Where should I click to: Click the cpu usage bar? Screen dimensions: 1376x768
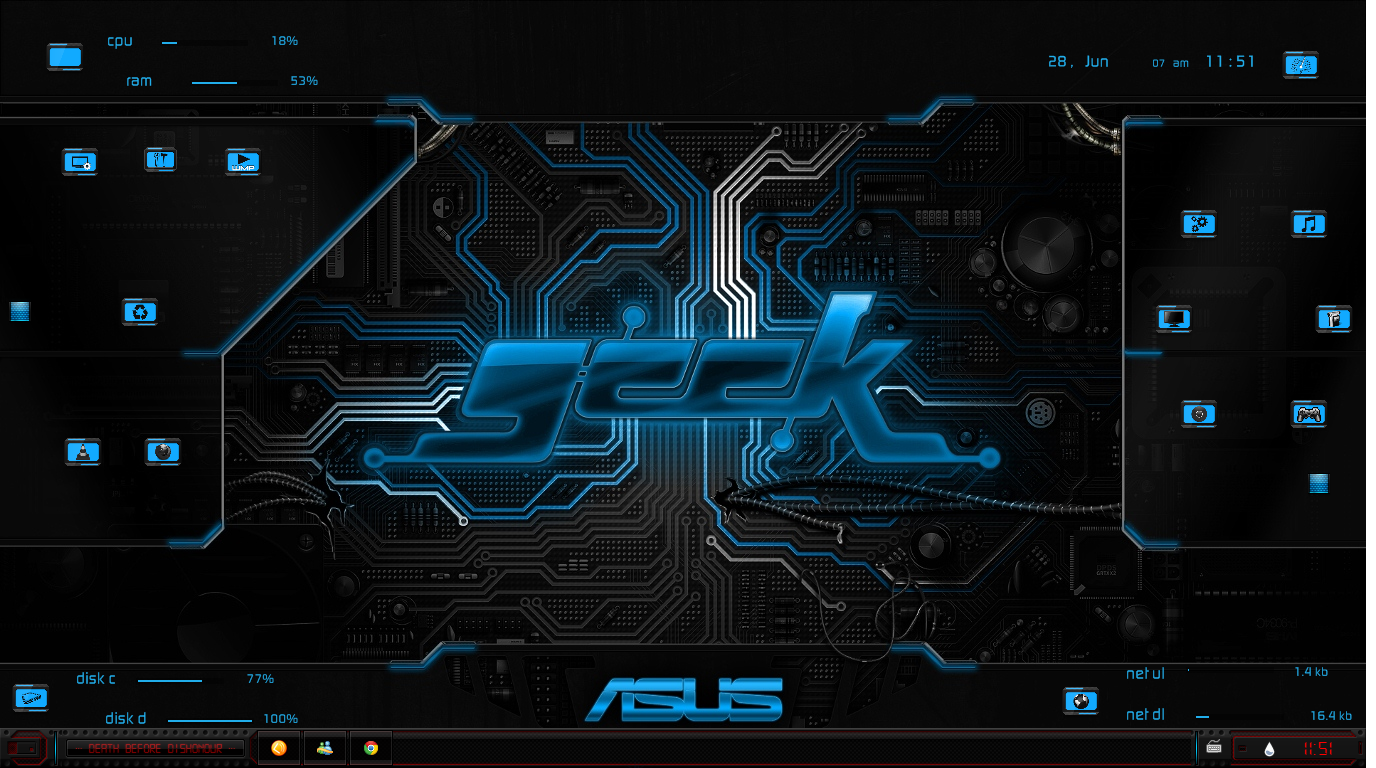(205, 43)
